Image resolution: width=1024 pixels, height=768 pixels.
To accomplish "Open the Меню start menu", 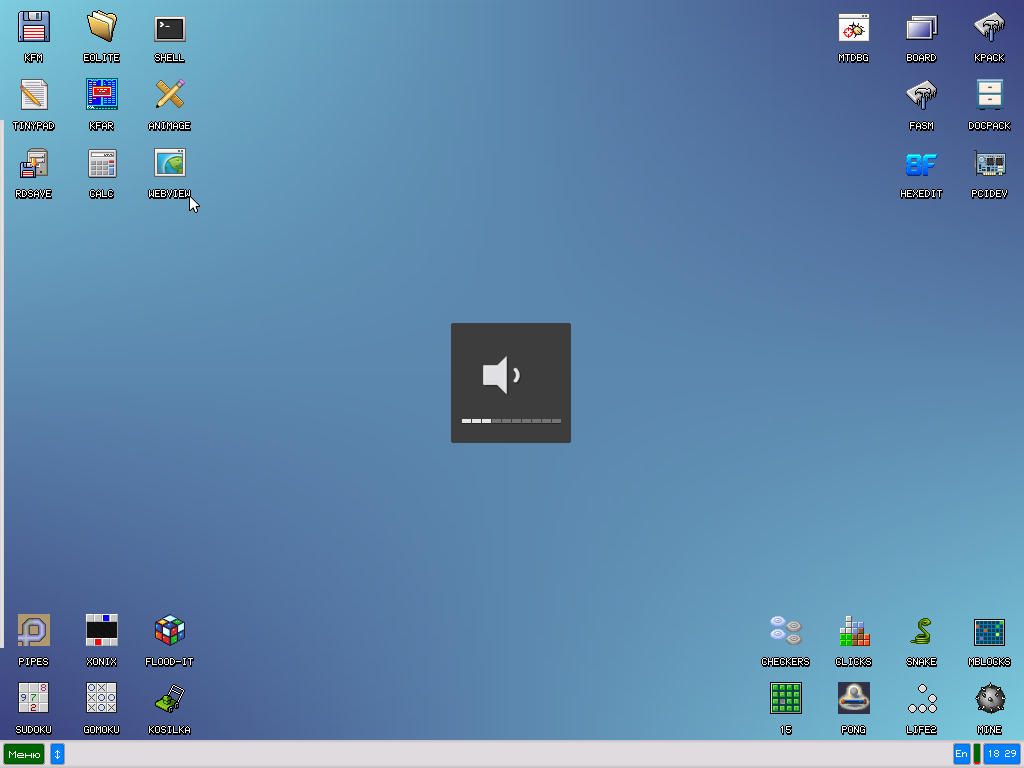I will [24, 754].
